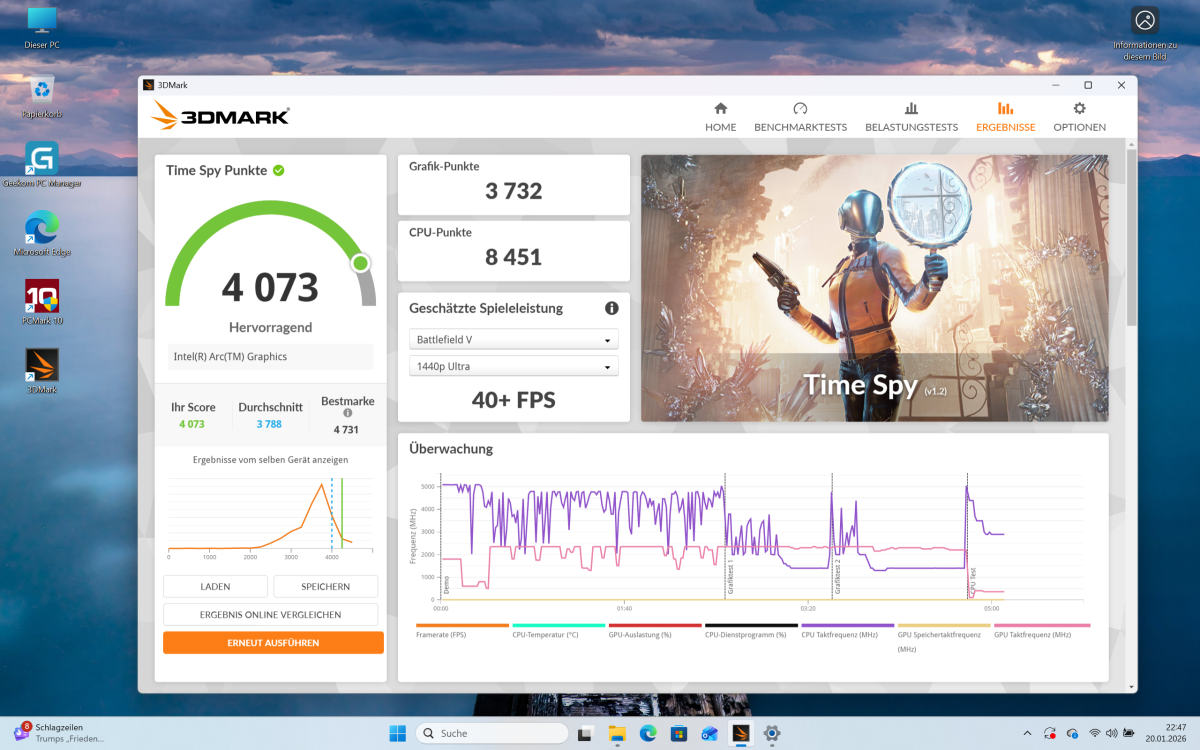Click the ERNEUT AUSFÜHREN button
1200x750 pixels.
[270, 642]
